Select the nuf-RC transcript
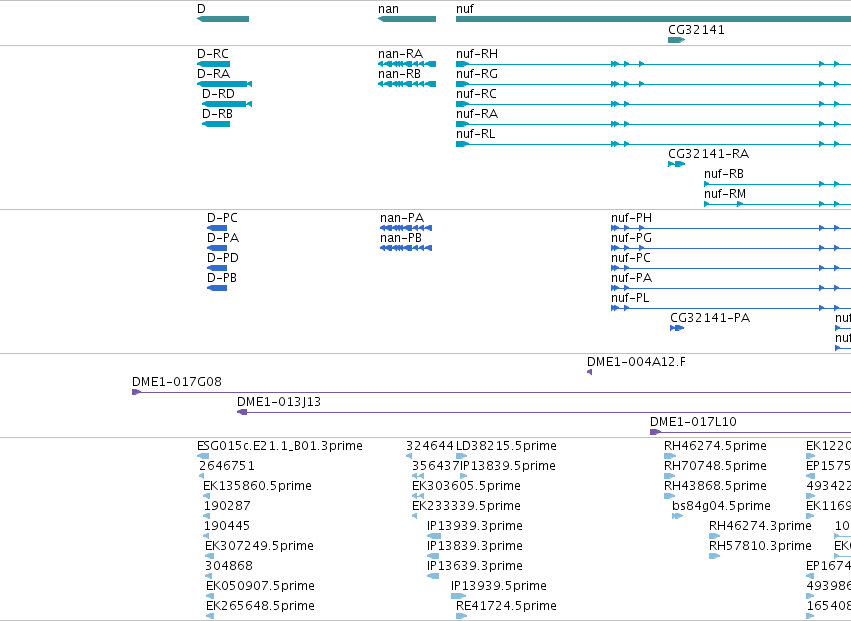Screen dimensions: 851x621 653,104
